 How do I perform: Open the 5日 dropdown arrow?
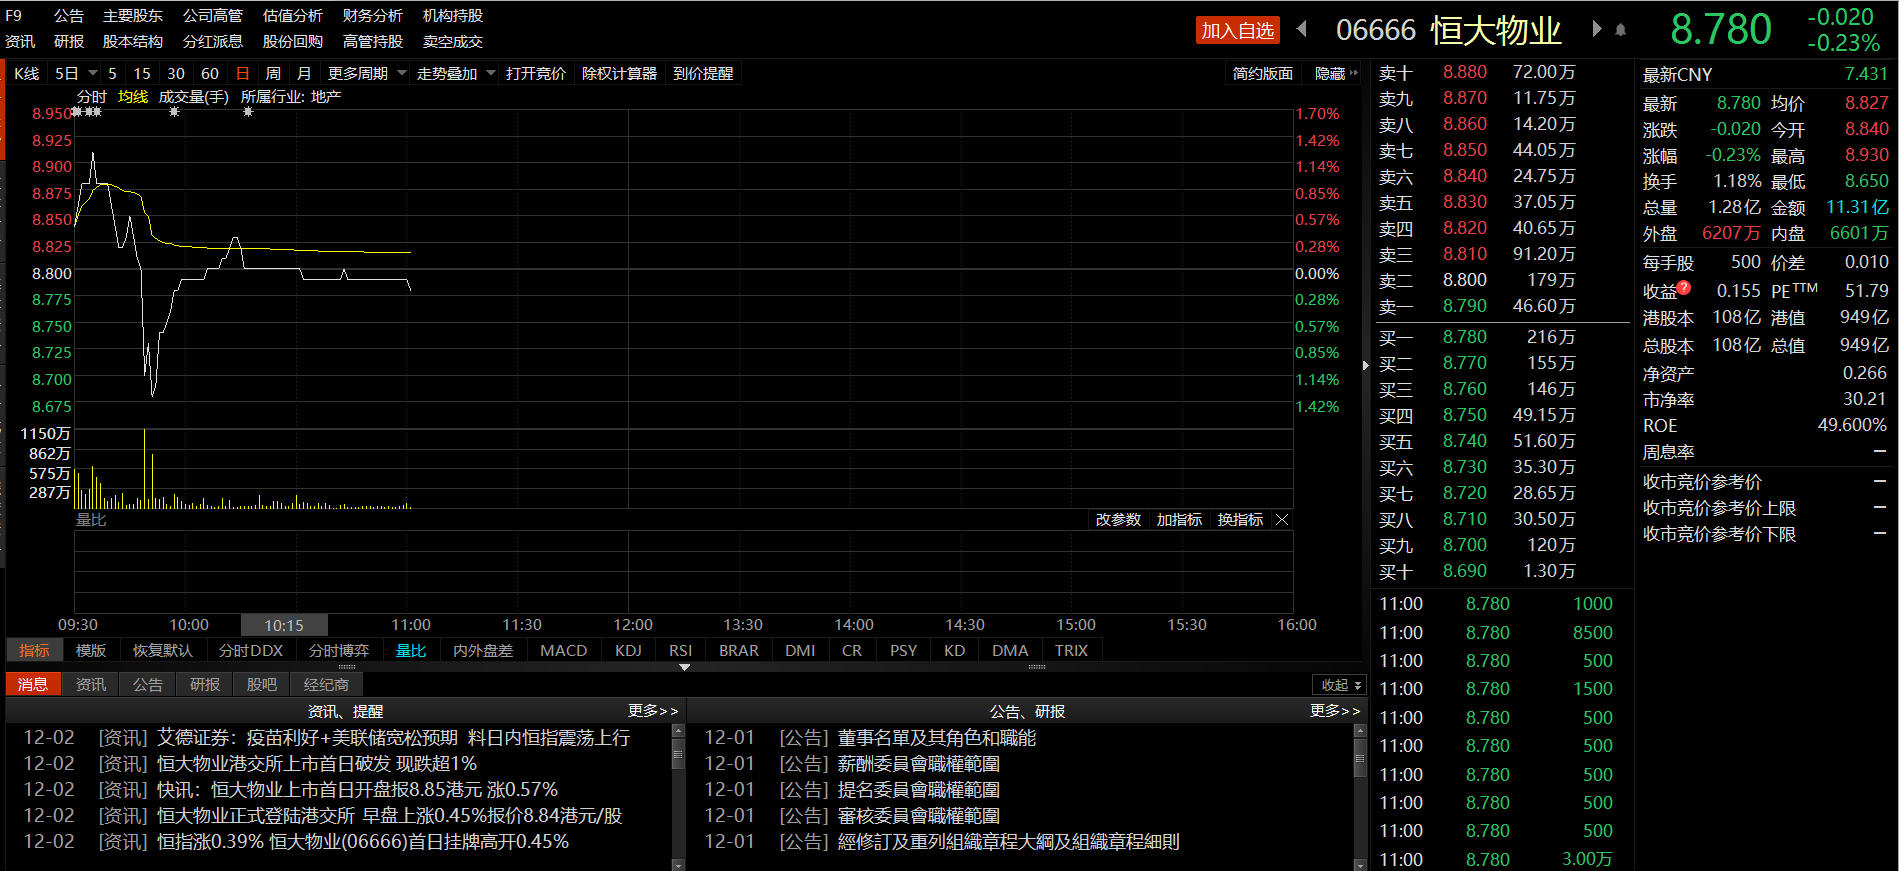click(93, 74)
